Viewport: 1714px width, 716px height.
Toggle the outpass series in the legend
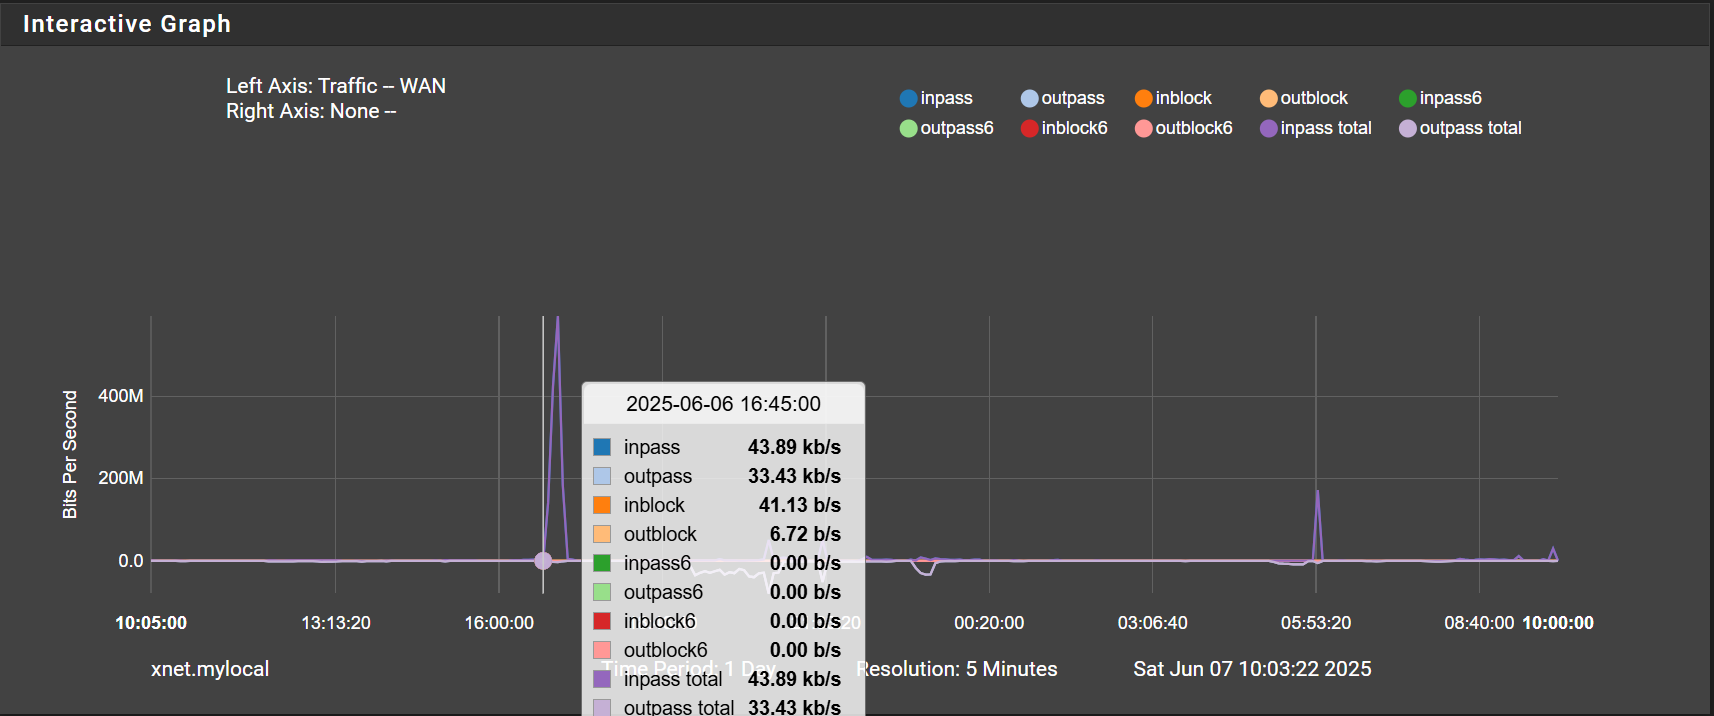click(1062, 98)
